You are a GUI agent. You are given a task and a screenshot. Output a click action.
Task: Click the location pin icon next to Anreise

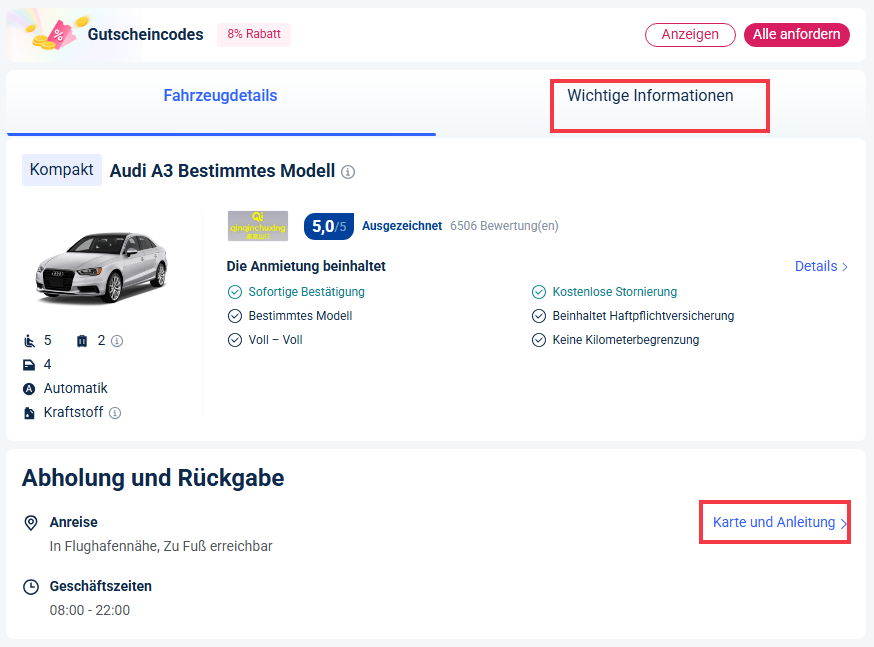pyautogui.click(x=31, y=523)
